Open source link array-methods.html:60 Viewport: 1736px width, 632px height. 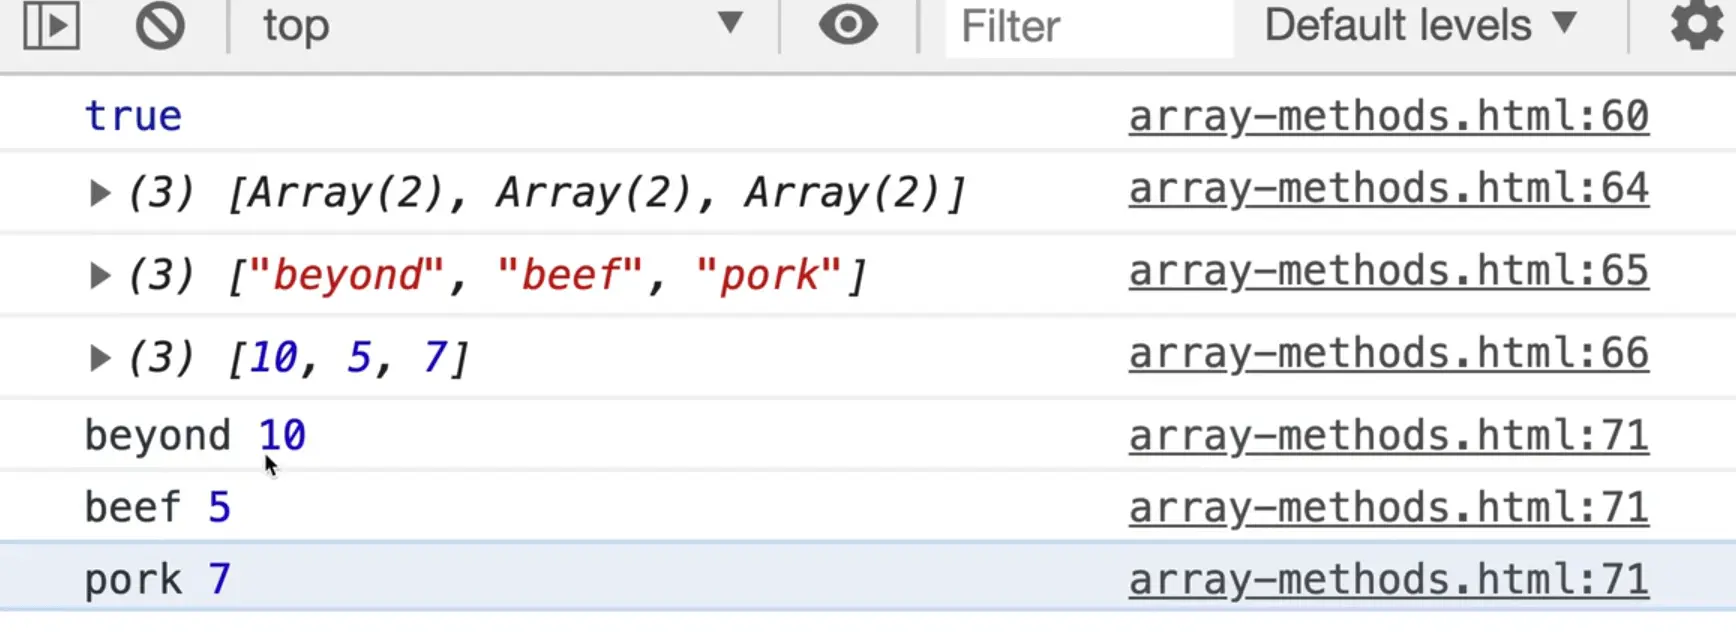(1388, 116)
